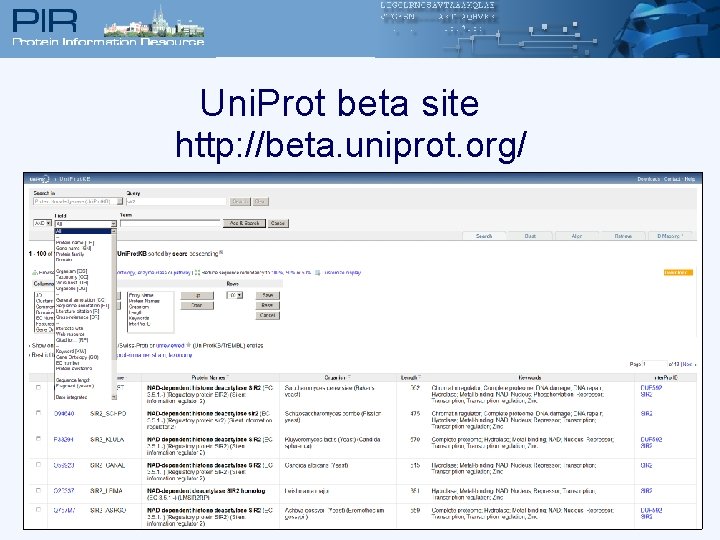Tick the checkbox for entry SIR2_KLULA
This screenshot has height=540, width=720.
[x=39, y=439]
